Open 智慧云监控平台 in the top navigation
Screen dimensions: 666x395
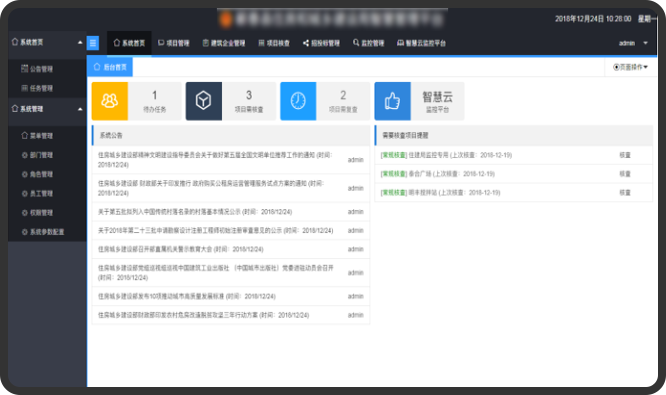[x=421, y=43]
